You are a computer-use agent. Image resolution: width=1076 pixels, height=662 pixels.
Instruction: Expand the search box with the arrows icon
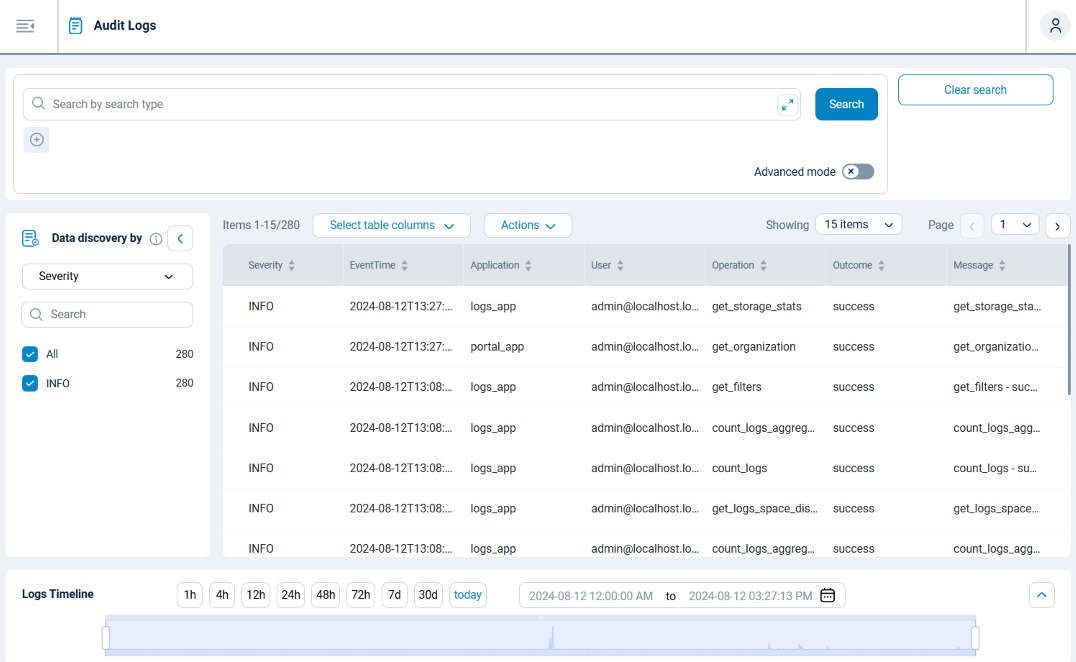[x=787, y=104]
